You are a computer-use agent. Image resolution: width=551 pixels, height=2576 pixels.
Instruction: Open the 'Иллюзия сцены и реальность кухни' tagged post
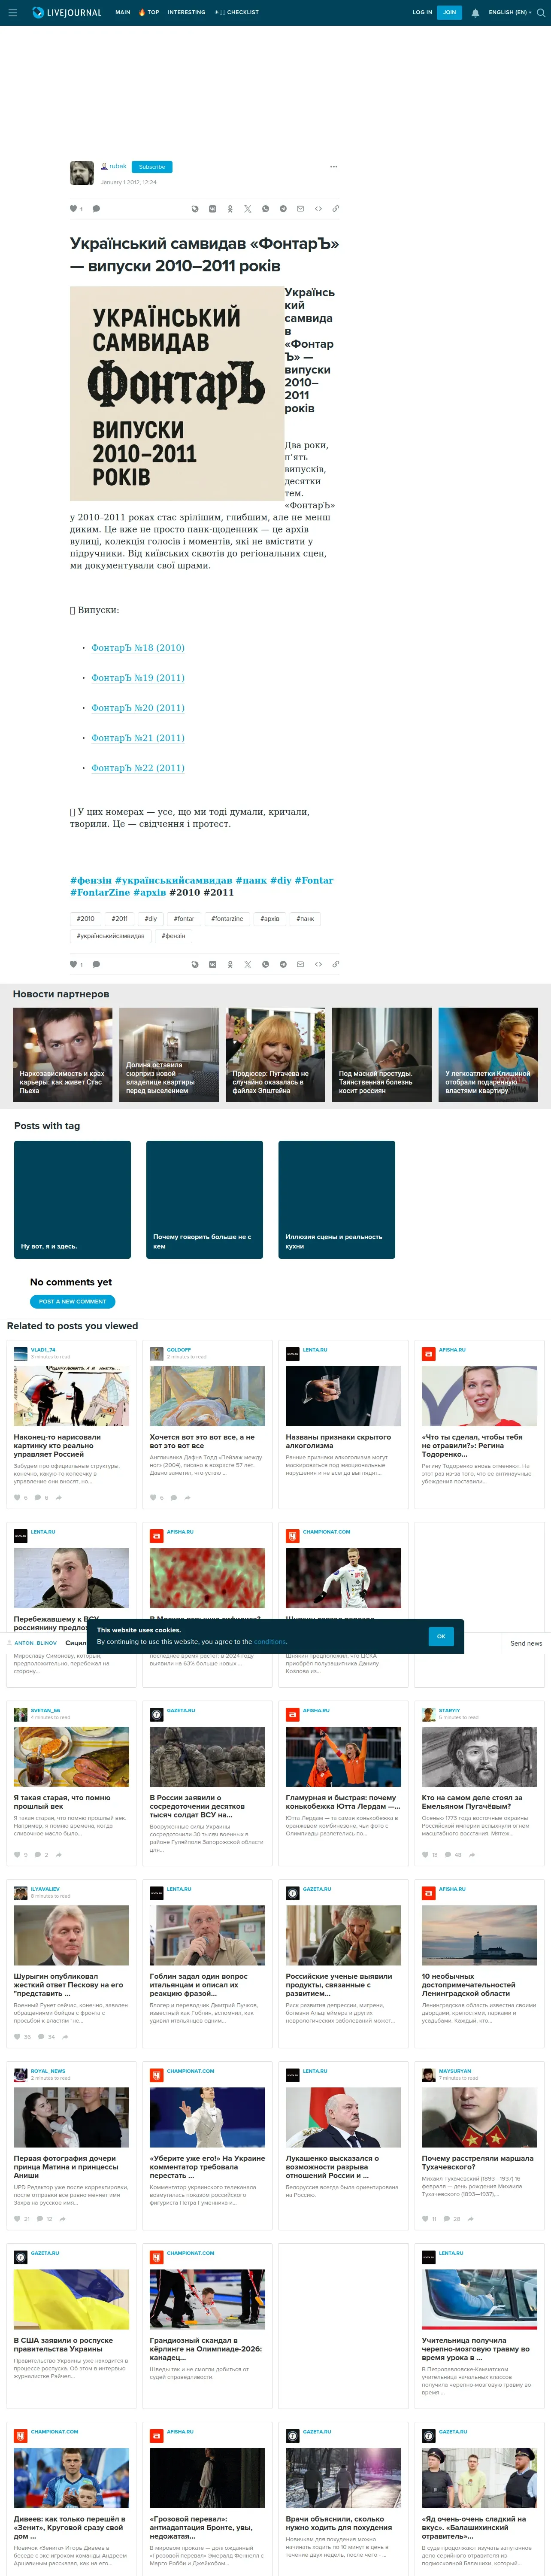[x=336, y=1199]
